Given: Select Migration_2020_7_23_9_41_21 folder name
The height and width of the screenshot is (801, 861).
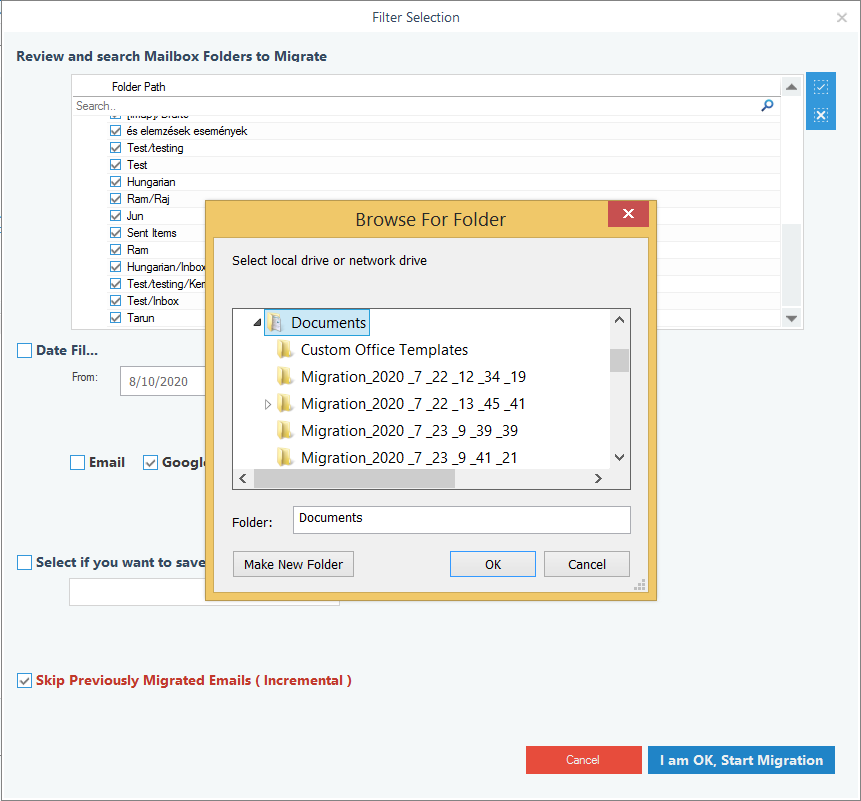Looking at the screenshot, I should pos(409,457).
